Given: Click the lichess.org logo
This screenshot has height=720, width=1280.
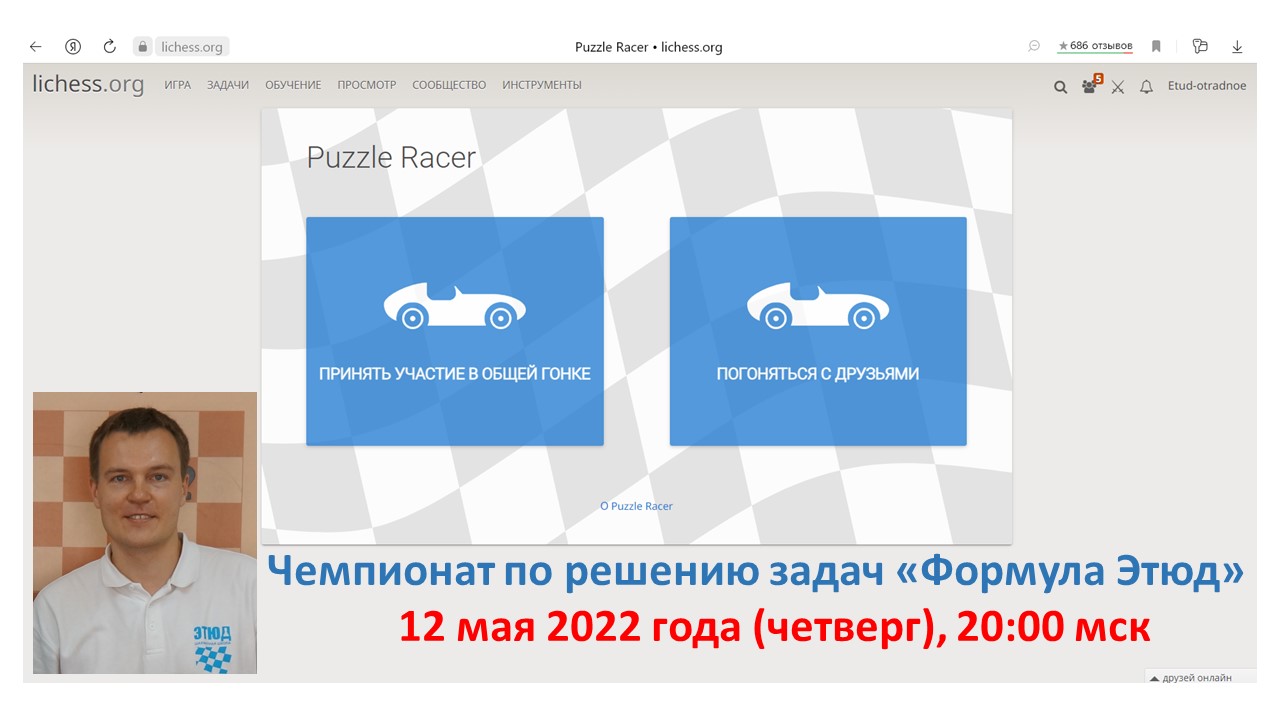Looking at the screenshot, I should point(88,85).
